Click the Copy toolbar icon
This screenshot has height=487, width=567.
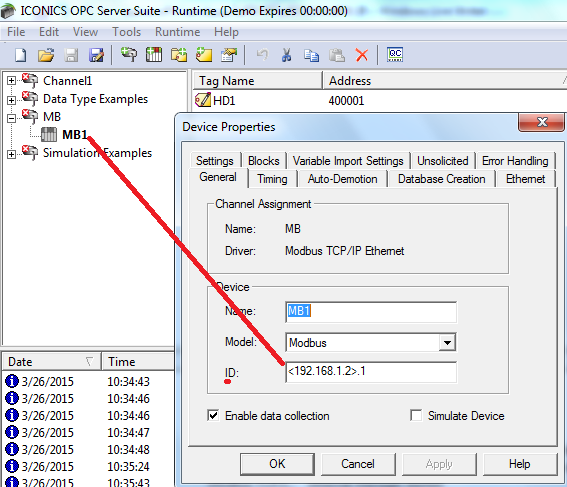tap(311, 55)
